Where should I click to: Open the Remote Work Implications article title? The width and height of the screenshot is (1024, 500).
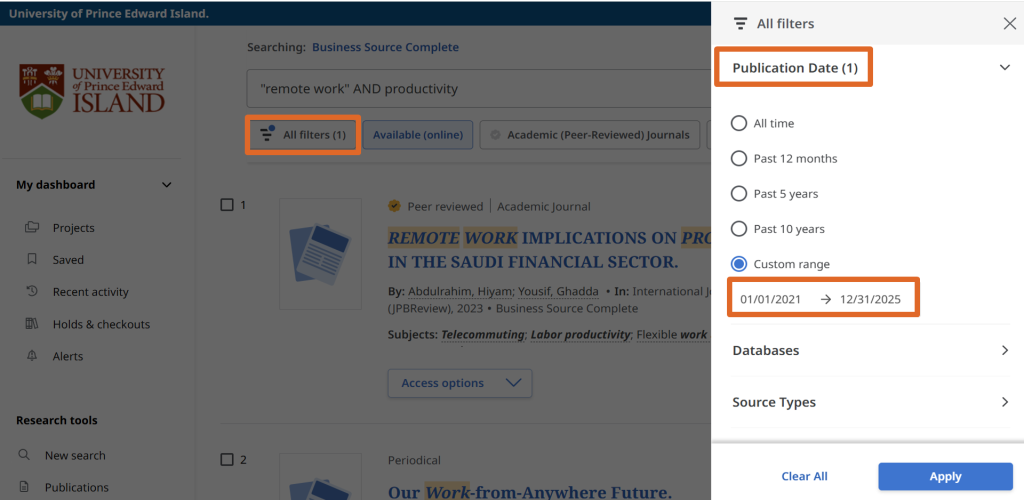(x=549, y=250)
